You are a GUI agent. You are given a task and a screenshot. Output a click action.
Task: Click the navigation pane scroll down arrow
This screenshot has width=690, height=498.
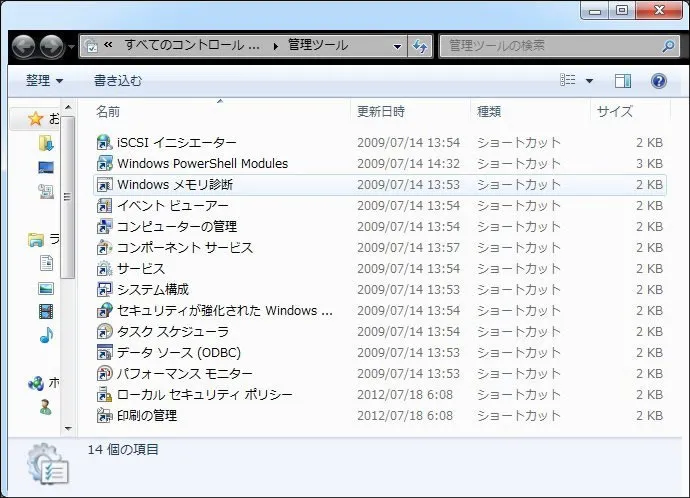(68, 428)
